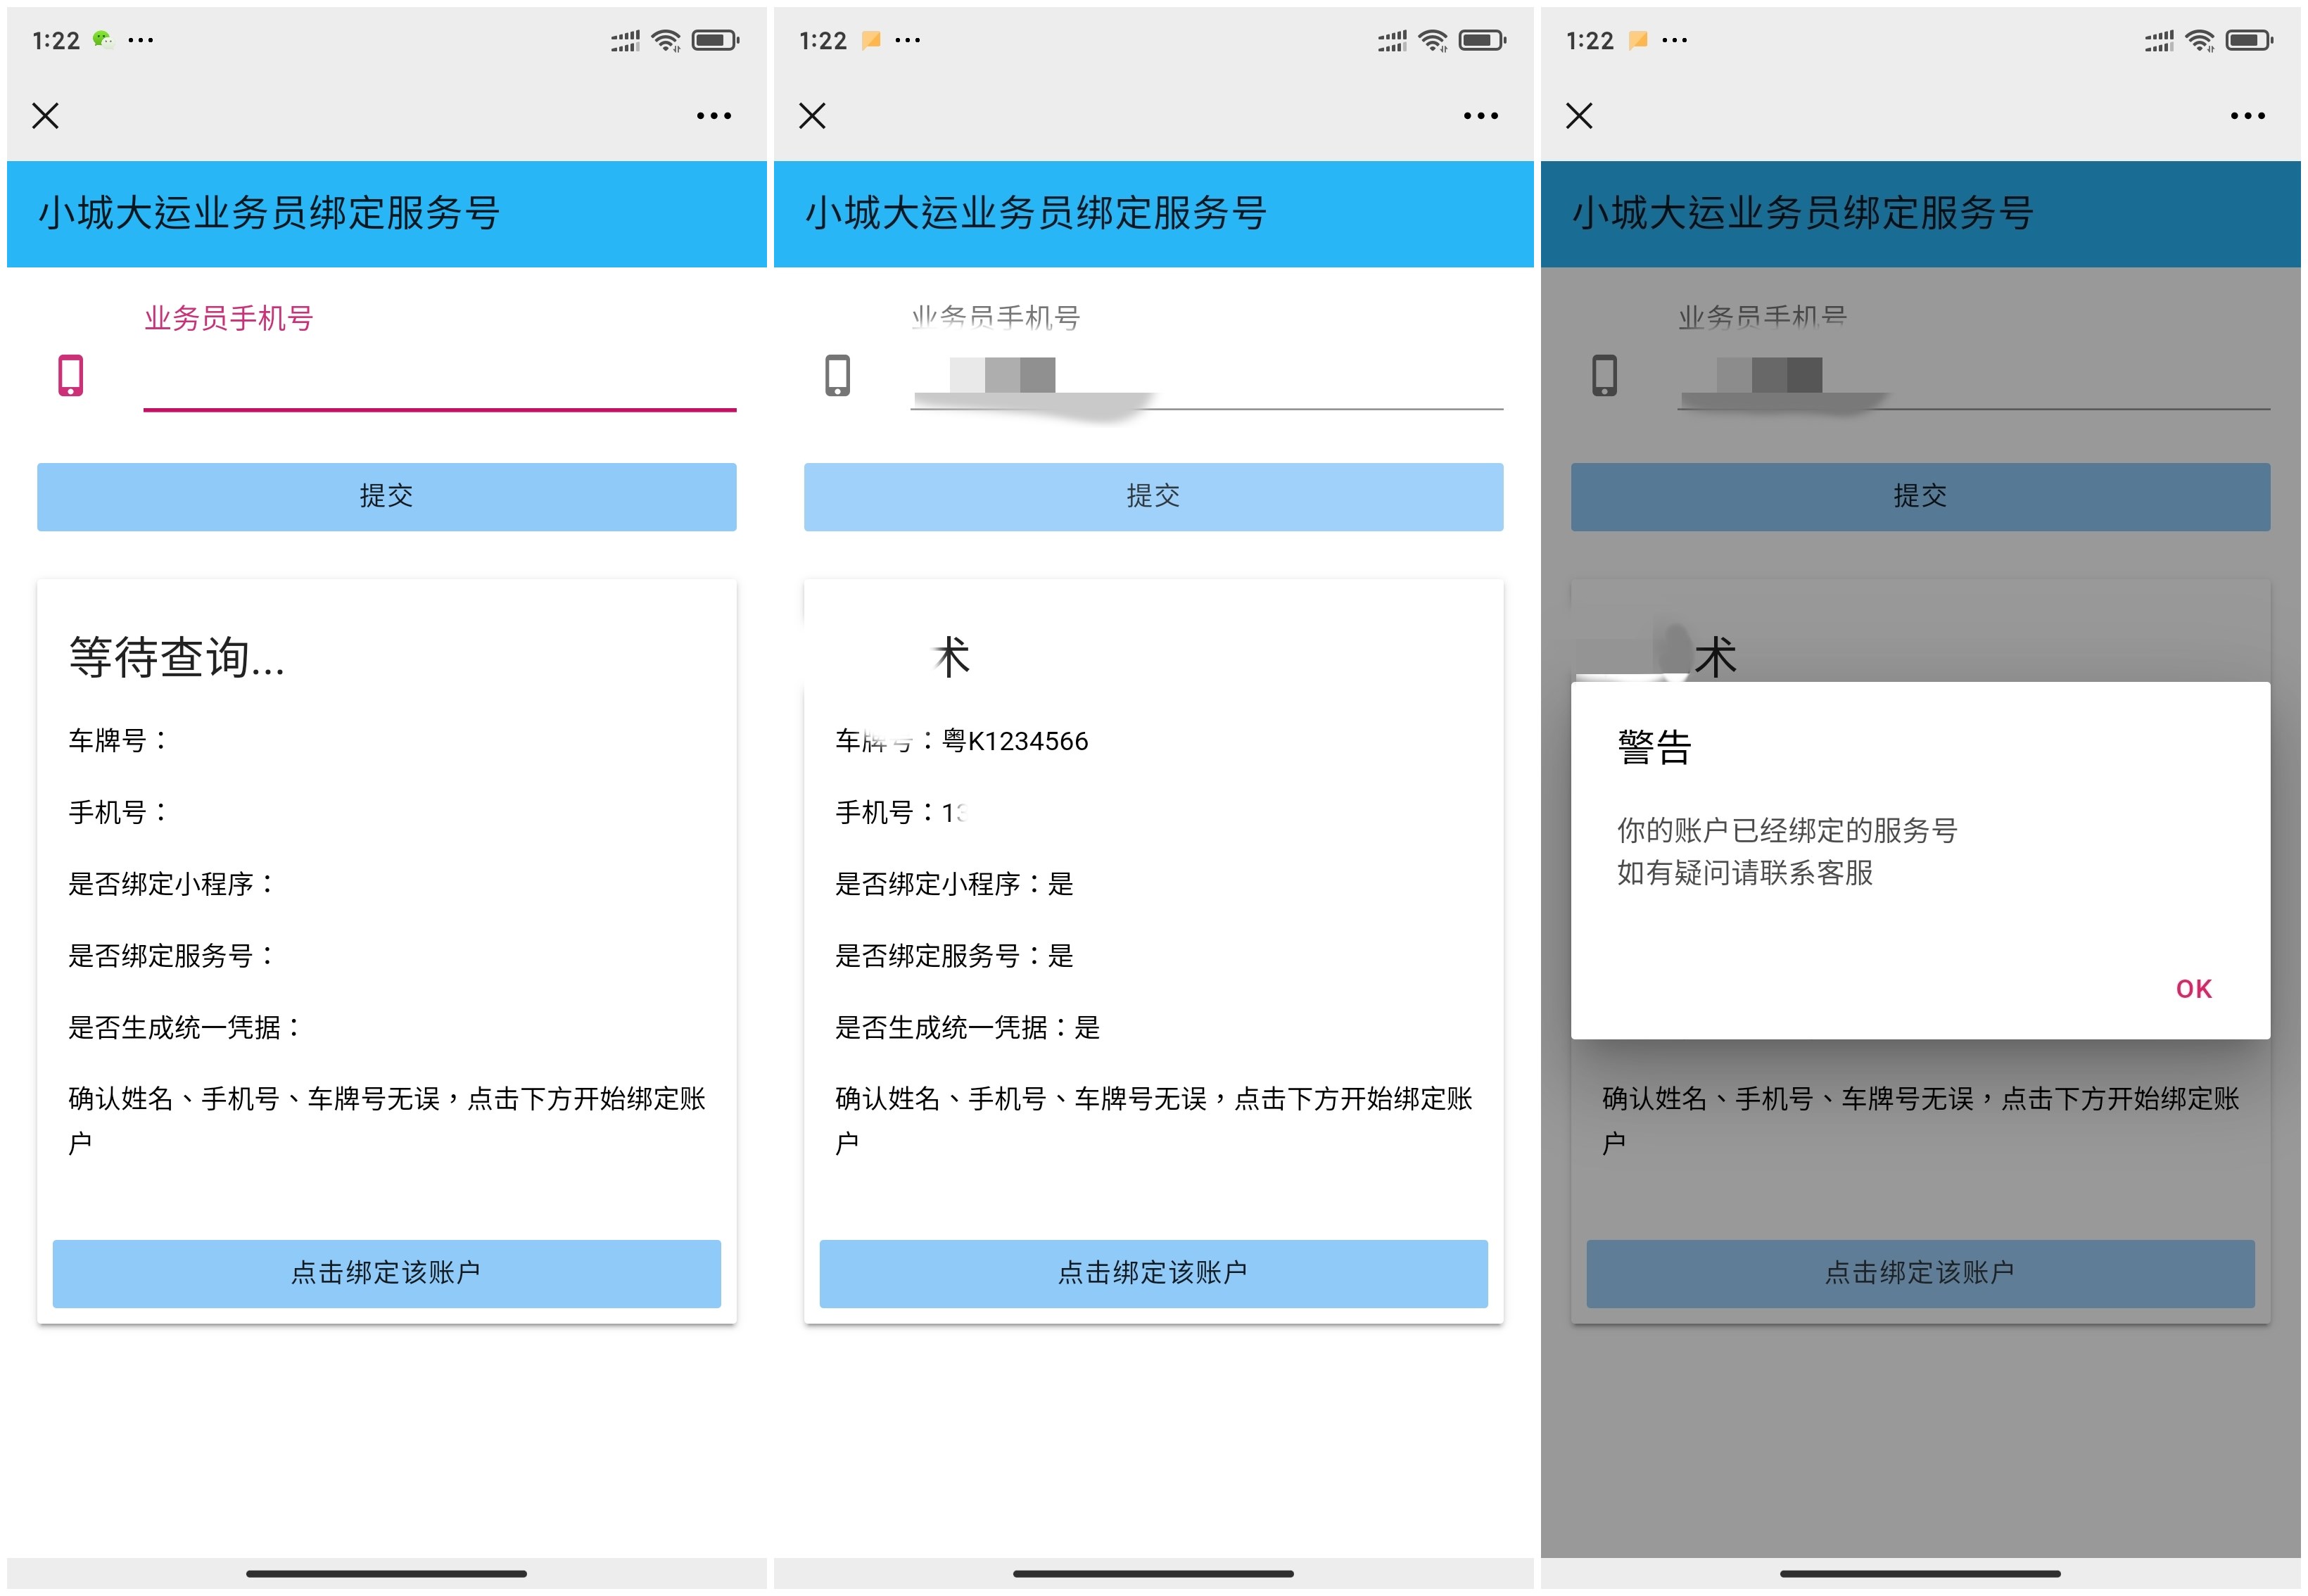Tap the 提交 submit button on the first screen
The height and width of the screenshot is (1596, 2308).
[x=386, y=496]
